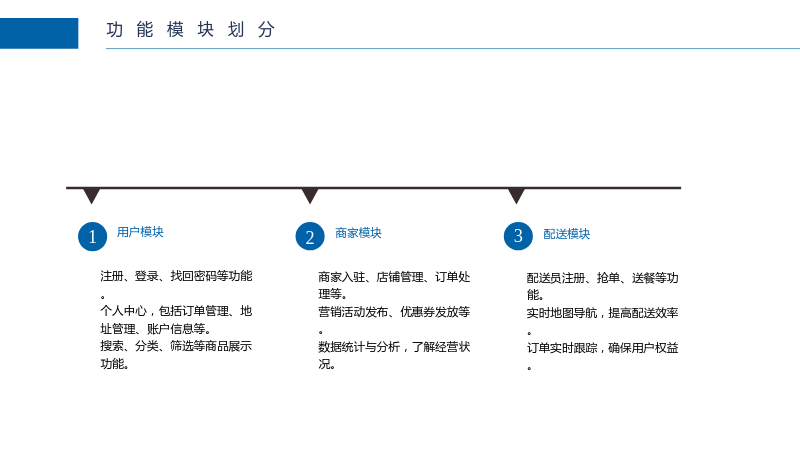
Task: Select the triangle marker above 用户模块
Action: pos(92,196)
